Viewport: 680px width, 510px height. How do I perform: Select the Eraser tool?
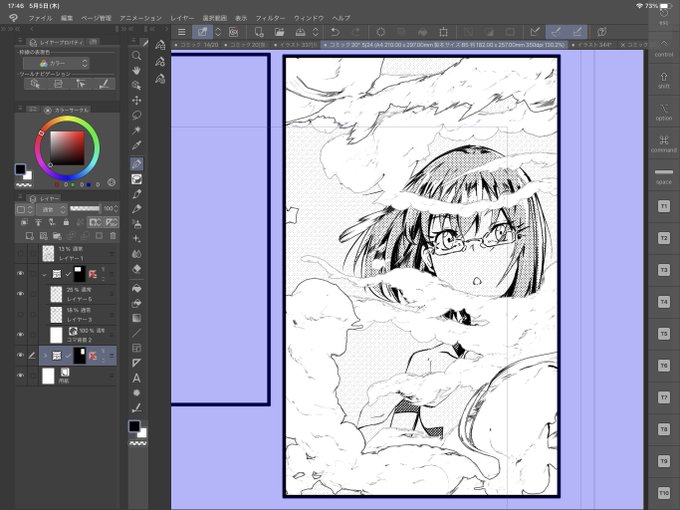pyautogui.click(x=137, y=269)
